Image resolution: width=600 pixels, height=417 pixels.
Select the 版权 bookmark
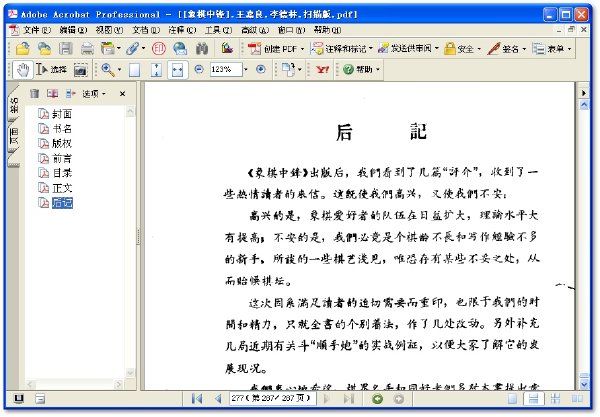[x=62, y=143]
